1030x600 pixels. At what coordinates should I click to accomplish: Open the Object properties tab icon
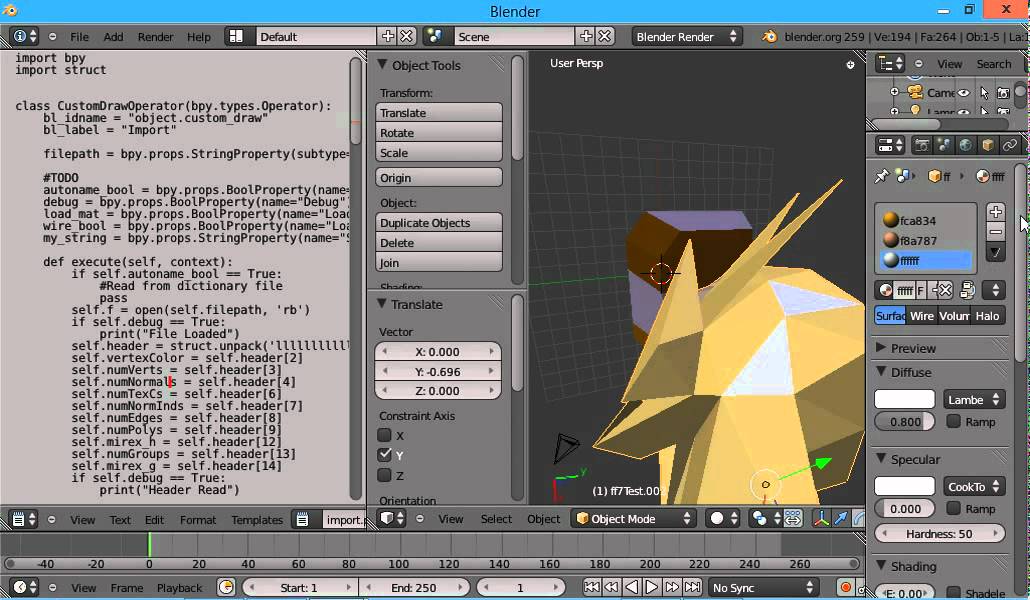987,145
